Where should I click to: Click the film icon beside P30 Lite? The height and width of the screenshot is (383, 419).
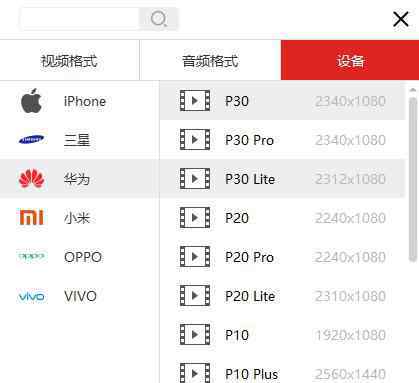pyautogui.click(x=195, y=179)
